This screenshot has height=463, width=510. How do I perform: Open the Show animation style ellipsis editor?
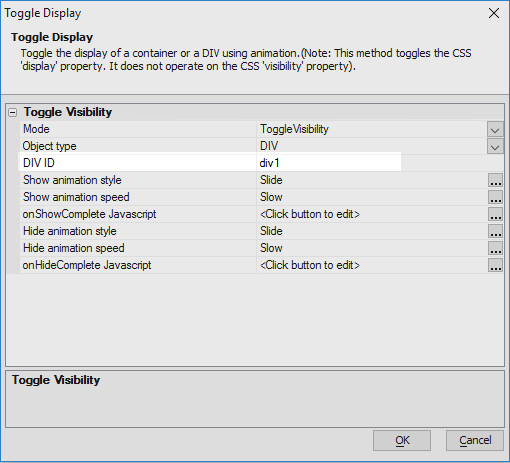pos(495,180)
